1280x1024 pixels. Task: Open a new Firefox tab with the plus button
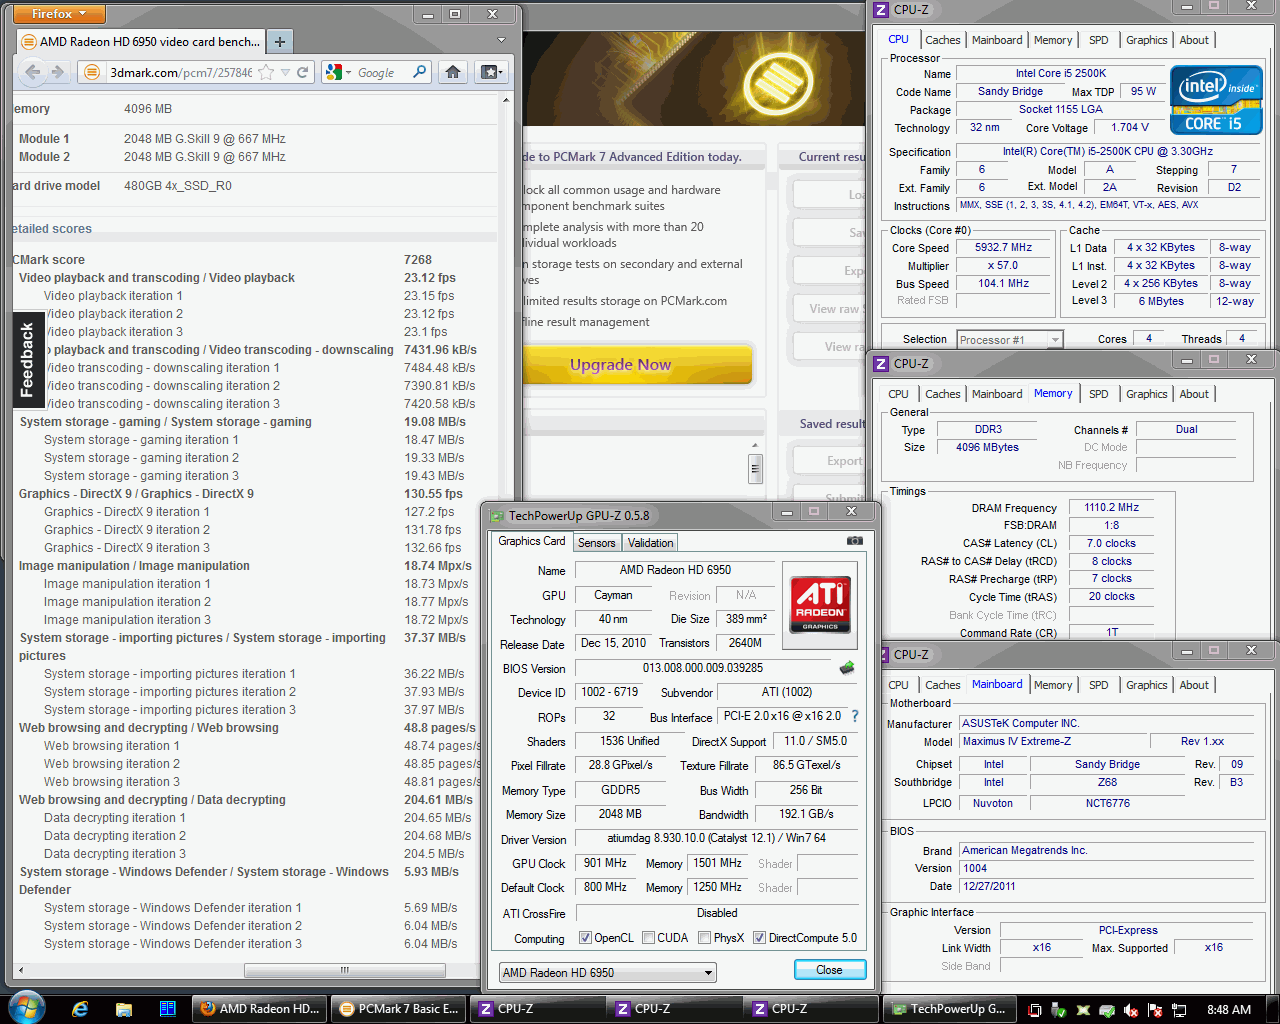[280, 41]
